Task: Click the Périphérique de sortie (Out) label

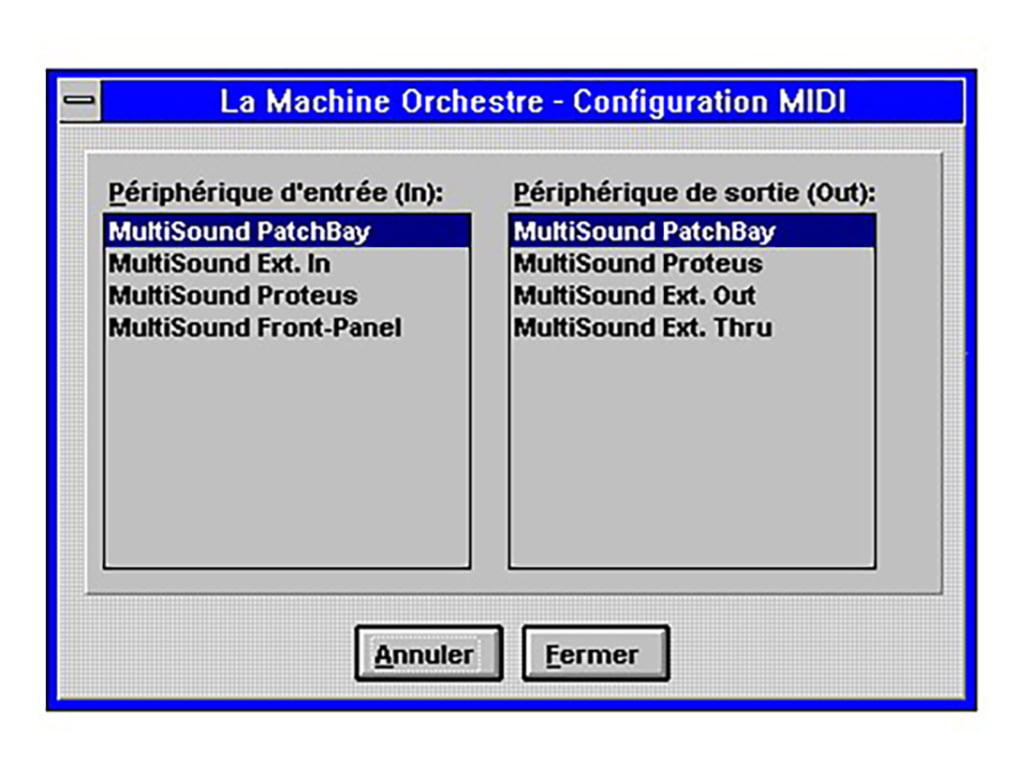Action: [x=694, y=193]
